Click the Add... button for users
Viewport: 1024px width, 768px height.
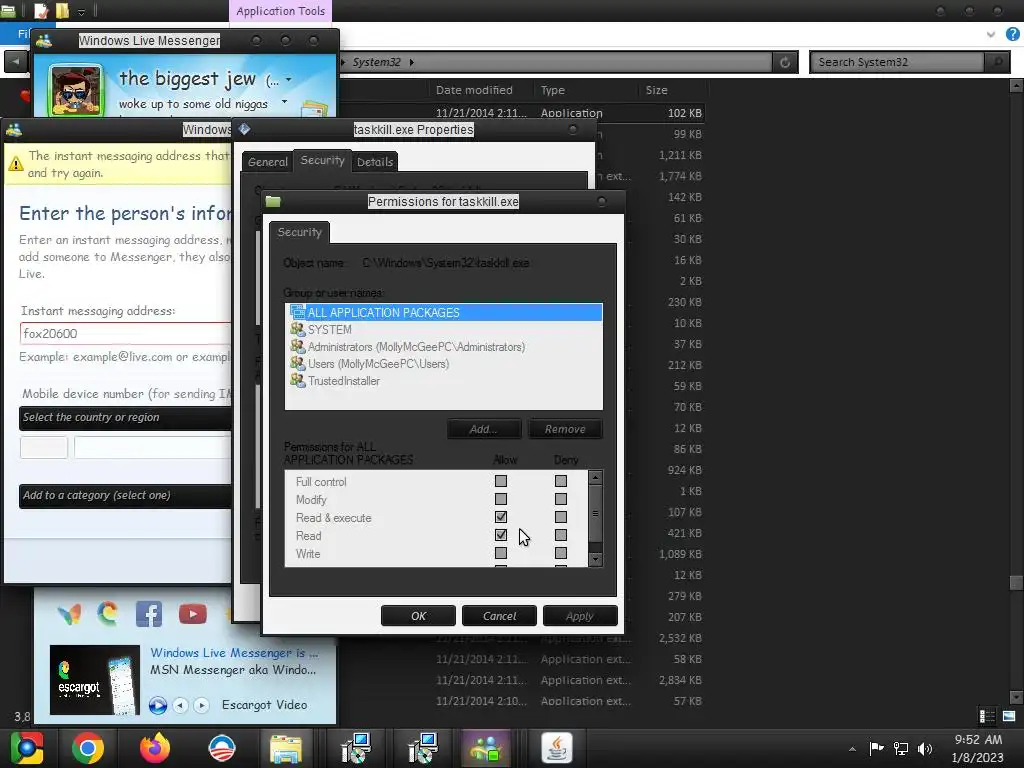click(484, 429)
